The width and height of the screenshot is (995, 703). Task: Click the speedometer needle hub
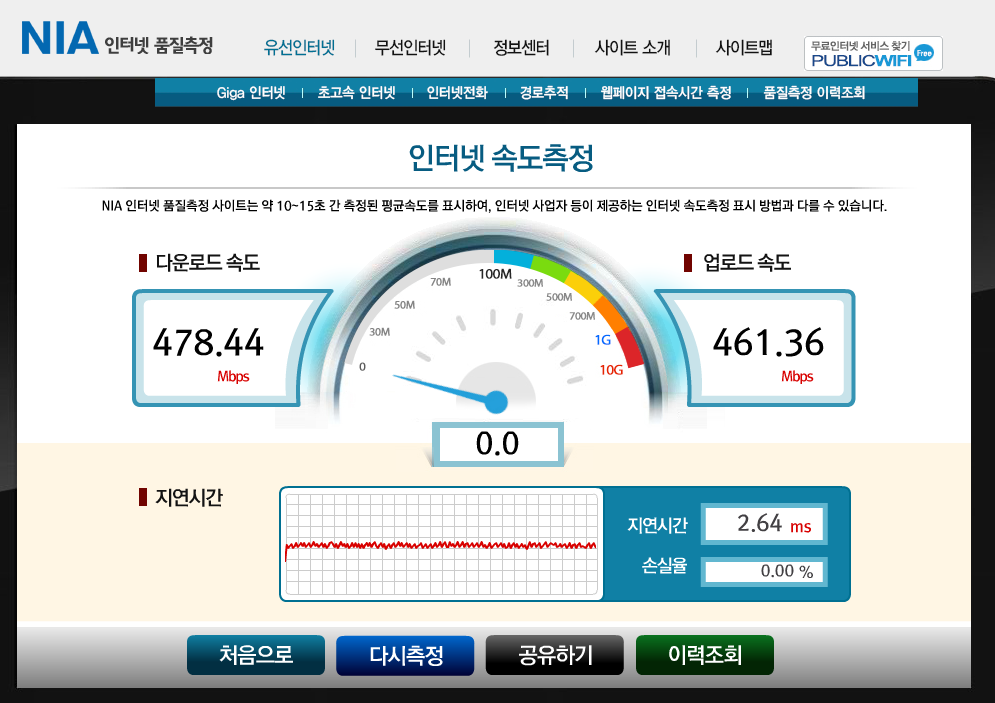[496, 402]
